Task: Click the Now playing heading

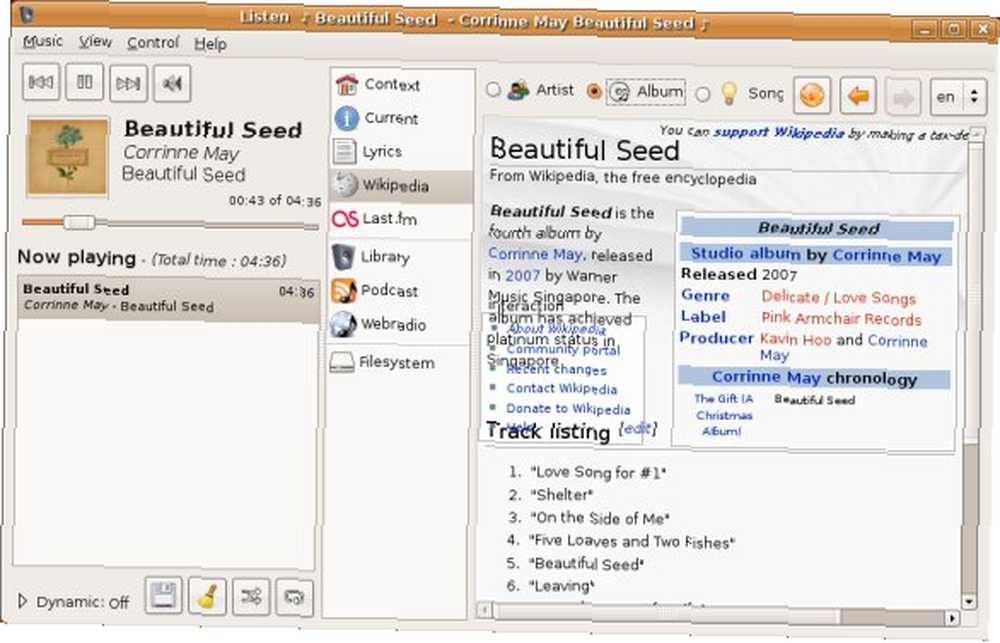Action: [x=77, y=257]
